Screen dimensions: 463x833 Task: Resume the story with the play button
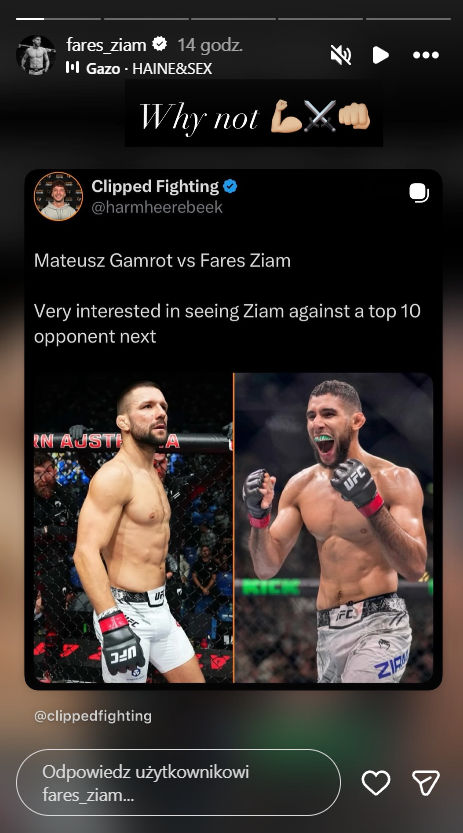pyautogui.click(x=380, y=55)
